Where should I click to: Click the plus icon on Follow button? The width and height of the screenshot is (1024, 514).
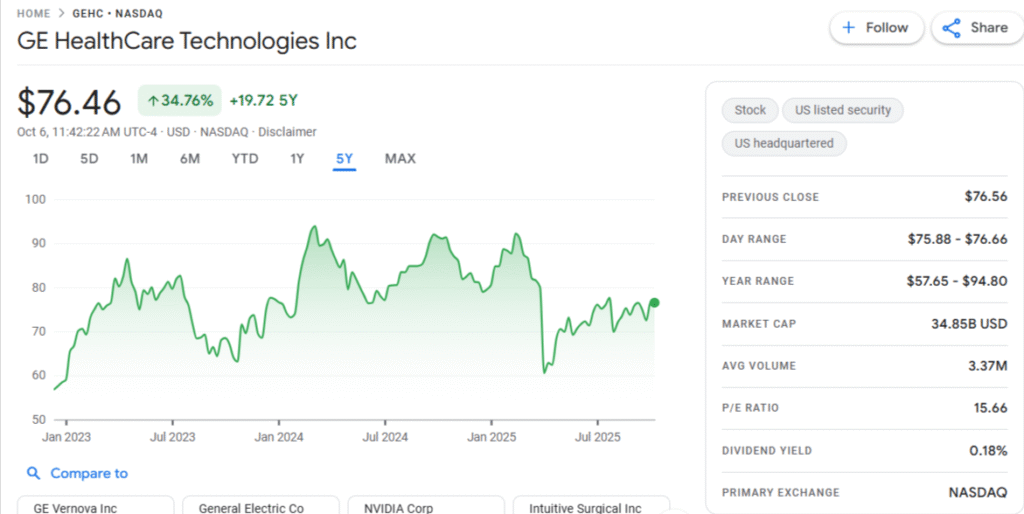point(849,28)
